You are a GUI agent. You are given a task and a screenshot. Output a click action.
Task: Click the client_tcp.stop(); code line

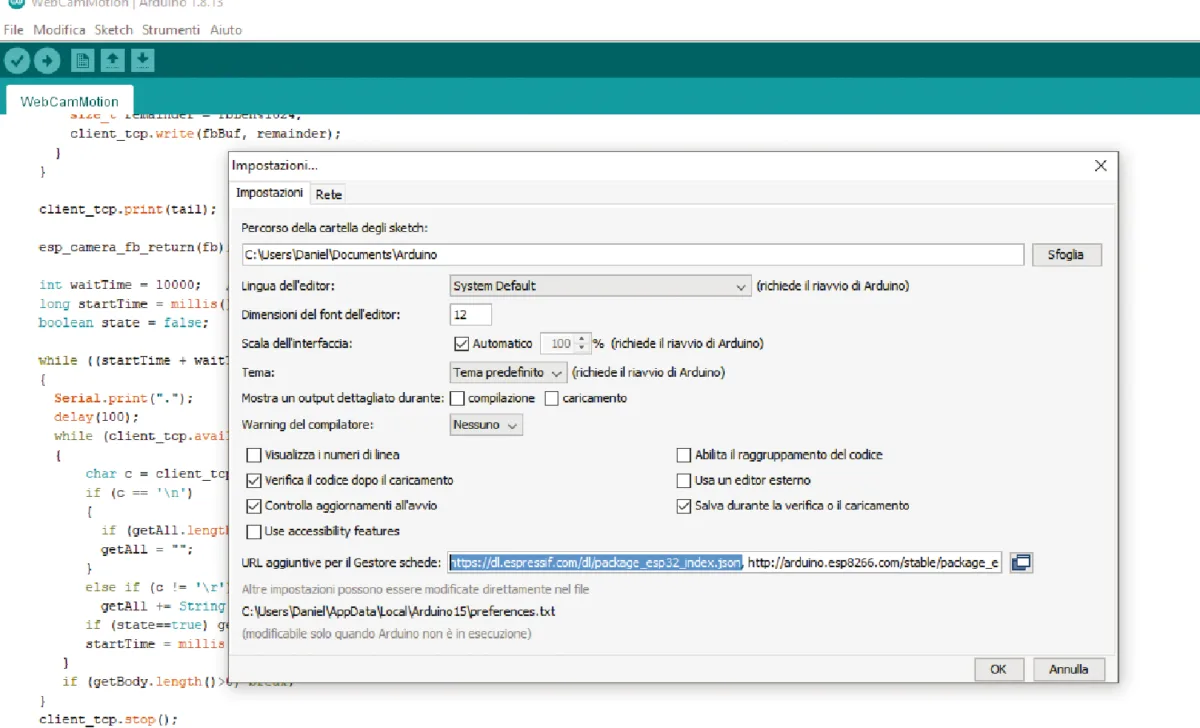(x=108, y=718)
